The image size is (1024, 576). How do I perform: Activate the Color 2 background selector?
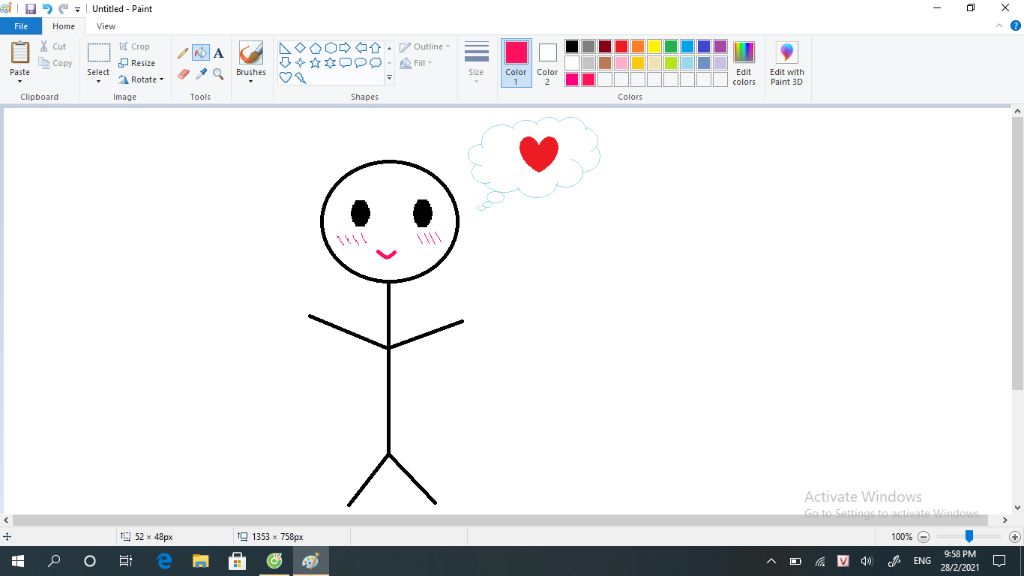tap(547, 63)
